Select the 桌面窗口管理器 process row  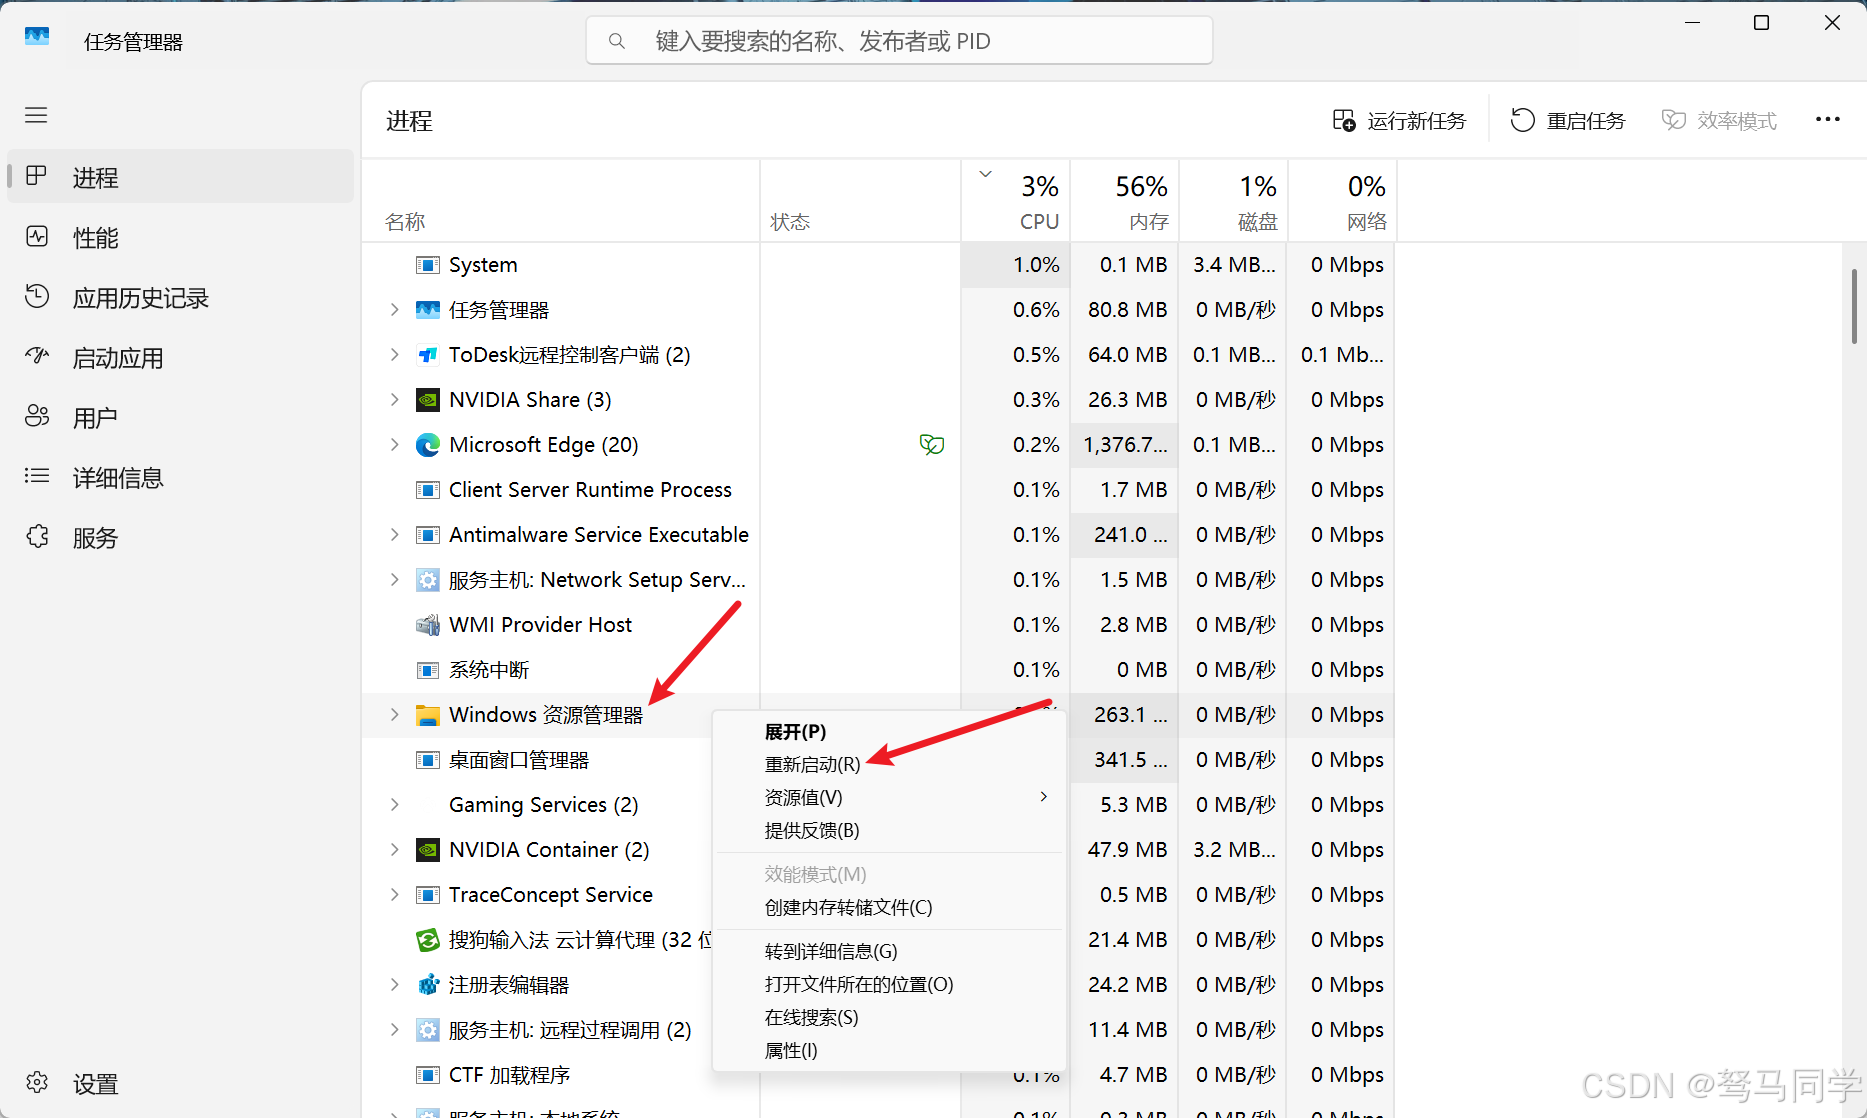tap(878, 760)
